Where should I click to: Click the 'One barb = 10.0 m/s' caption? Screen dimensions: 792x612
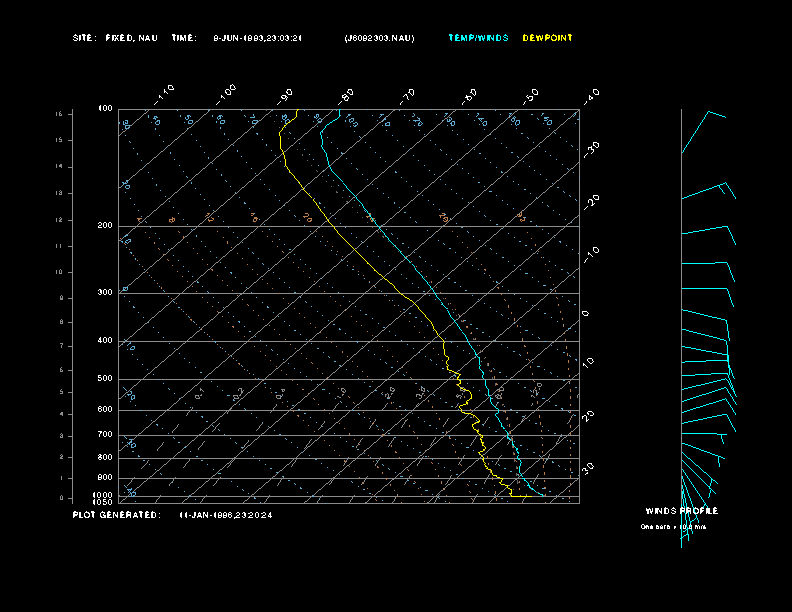pyautogui.click(x=673, y=526)
